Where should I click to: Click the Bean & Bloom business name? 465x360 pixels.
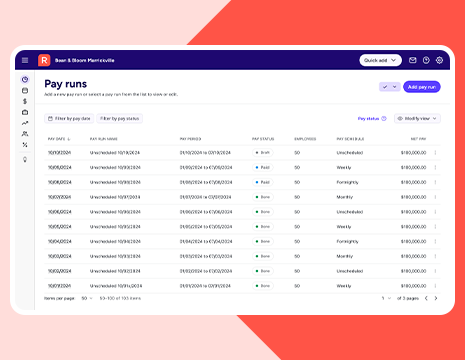point(85,60)
